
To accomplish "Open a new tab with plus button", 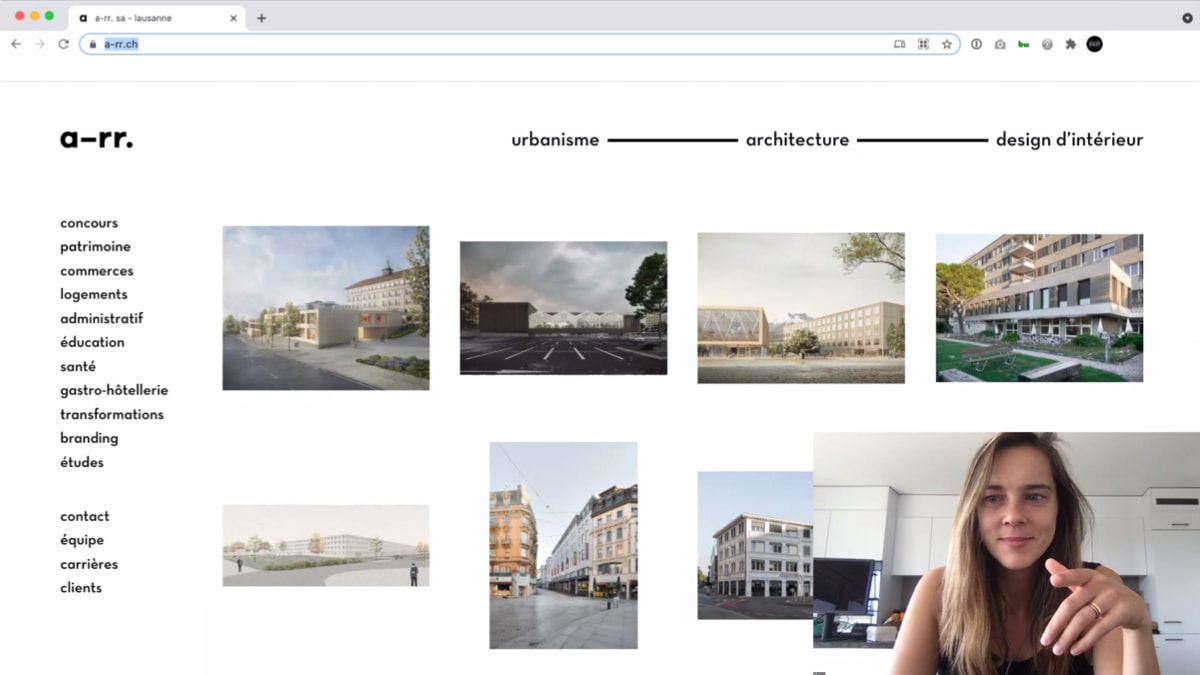I will (261, 18).
